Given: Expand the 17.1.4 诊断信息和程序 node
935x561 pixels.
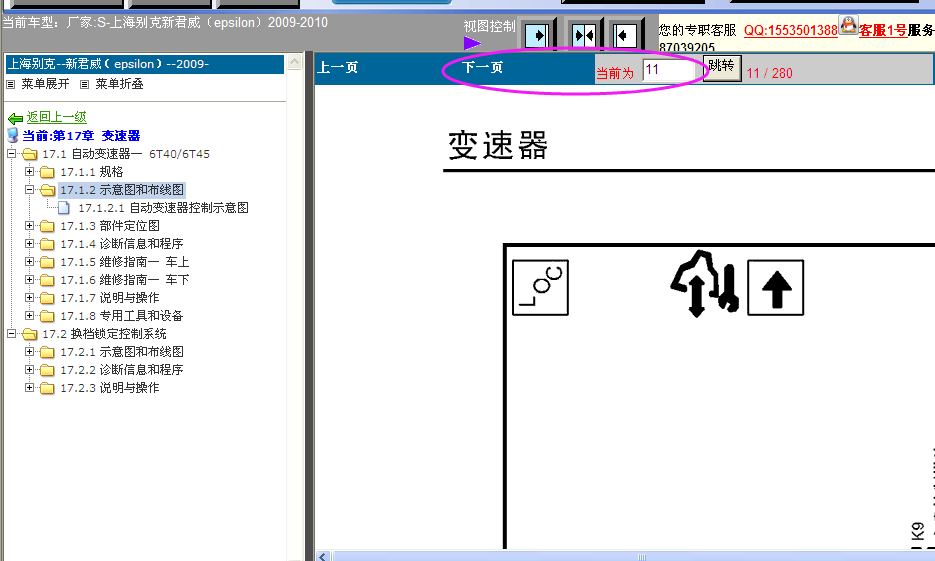Looking at the screenshot, I should pyautogui.click(x=29, y=243).
